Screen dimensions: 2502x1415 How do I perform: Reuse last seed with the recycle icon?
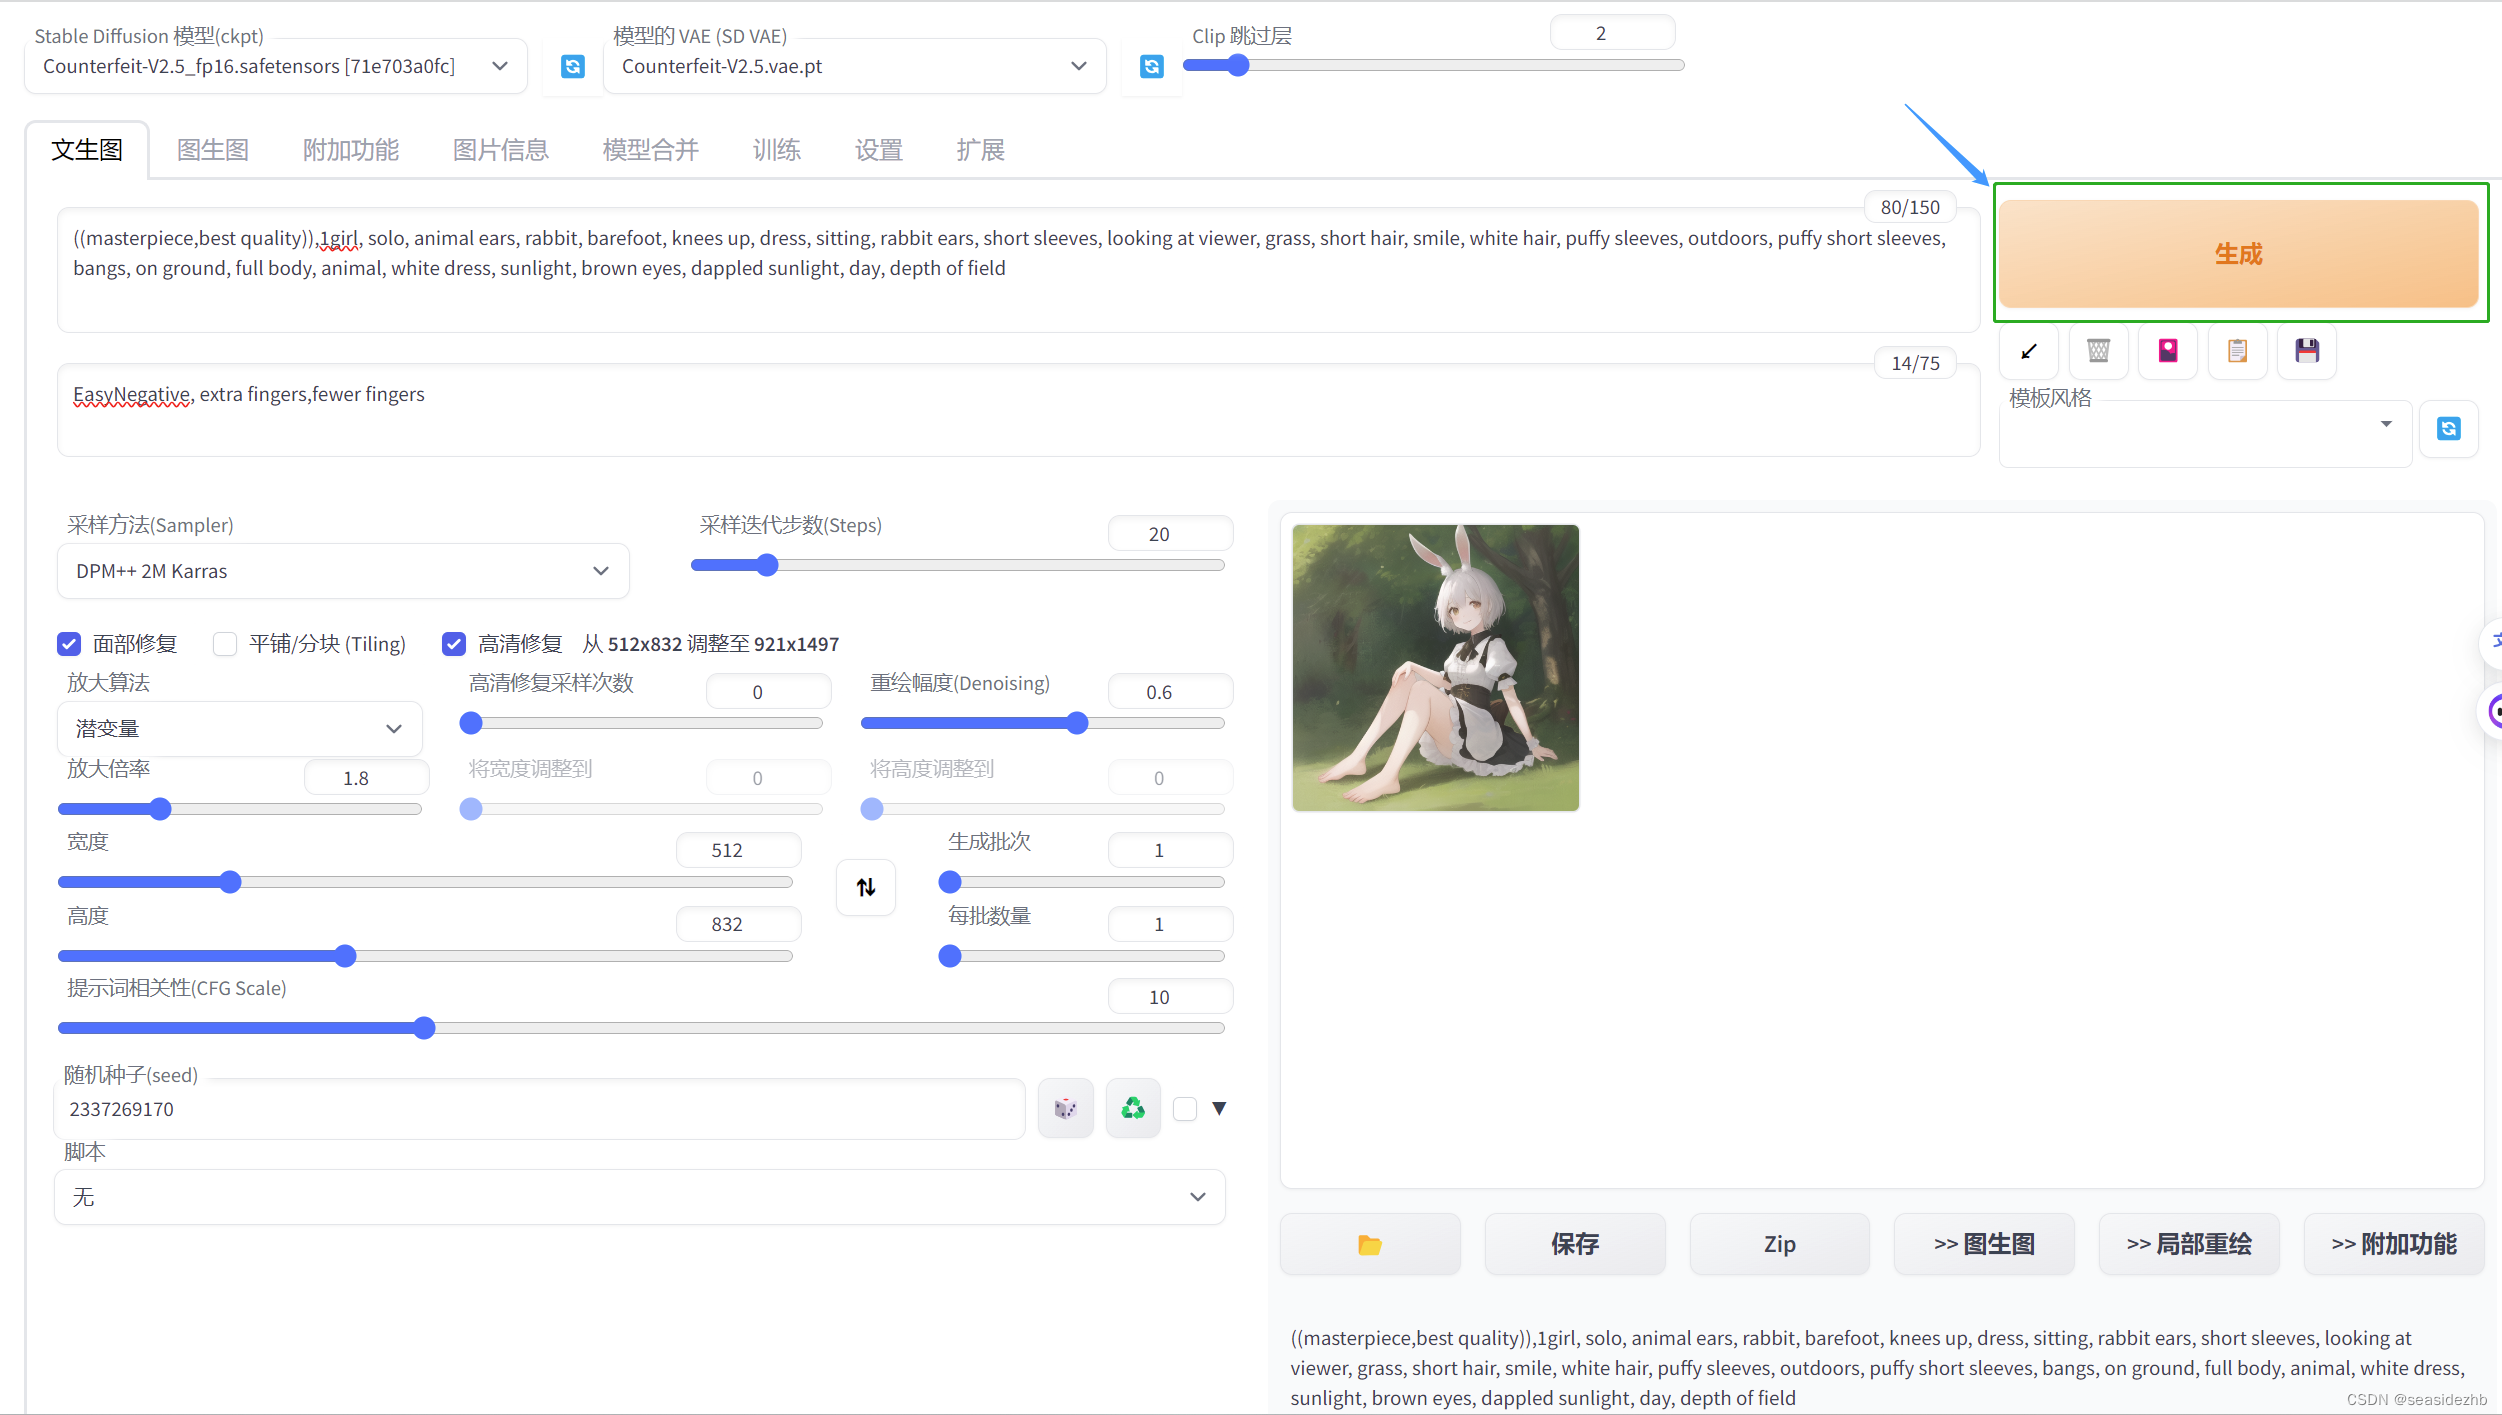click(1133, 1108)
